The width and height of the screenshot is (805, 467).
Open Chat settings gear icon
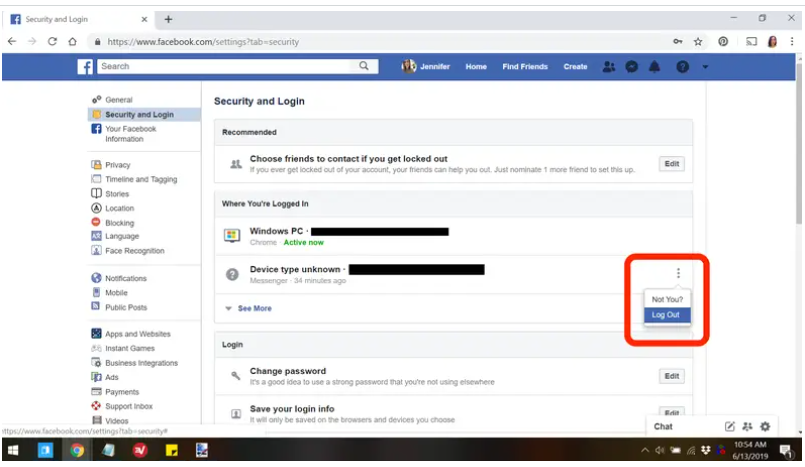coord(765,426)
